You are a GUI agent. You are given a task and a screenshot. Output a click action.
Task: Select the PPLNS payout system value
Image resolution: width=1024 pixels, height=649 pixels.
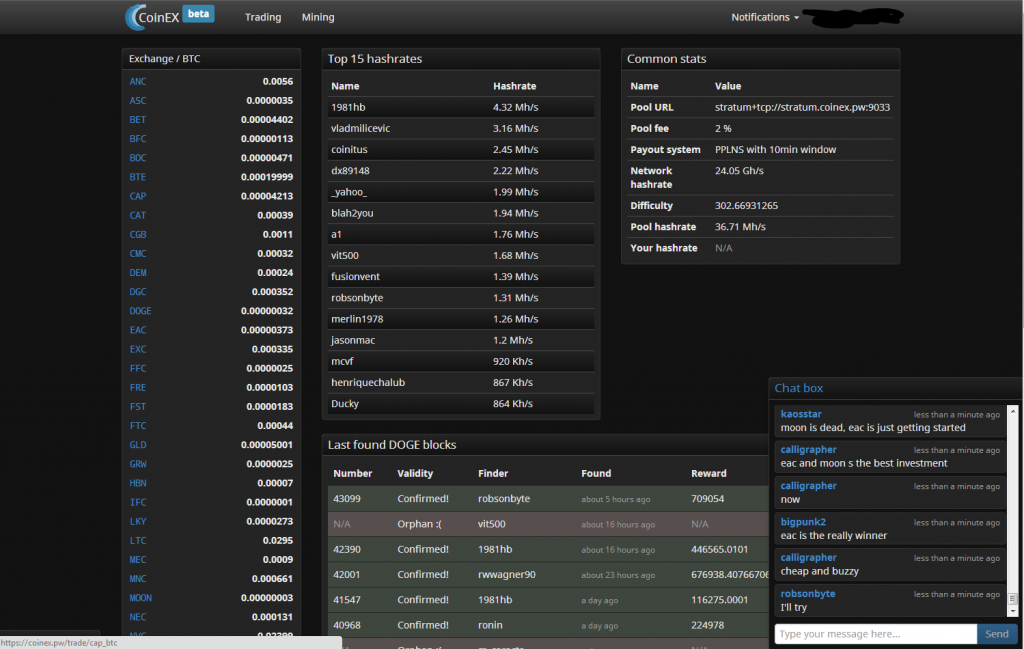click(775, 150)
